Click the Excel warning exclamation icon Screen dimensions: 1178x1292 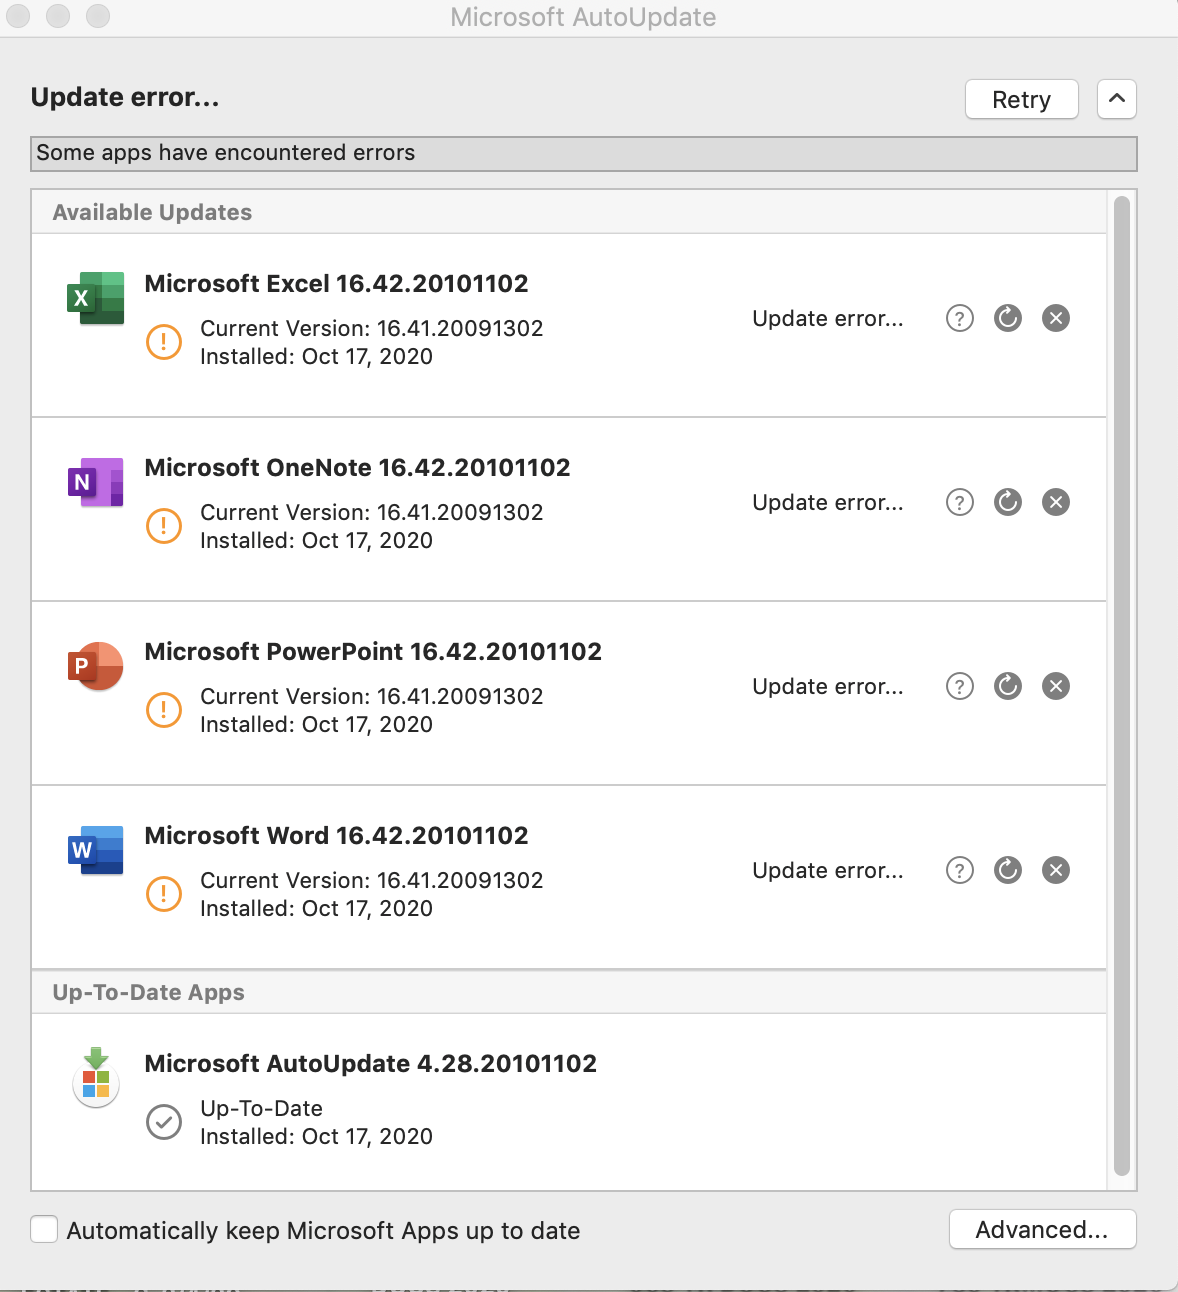coord(164,342)
